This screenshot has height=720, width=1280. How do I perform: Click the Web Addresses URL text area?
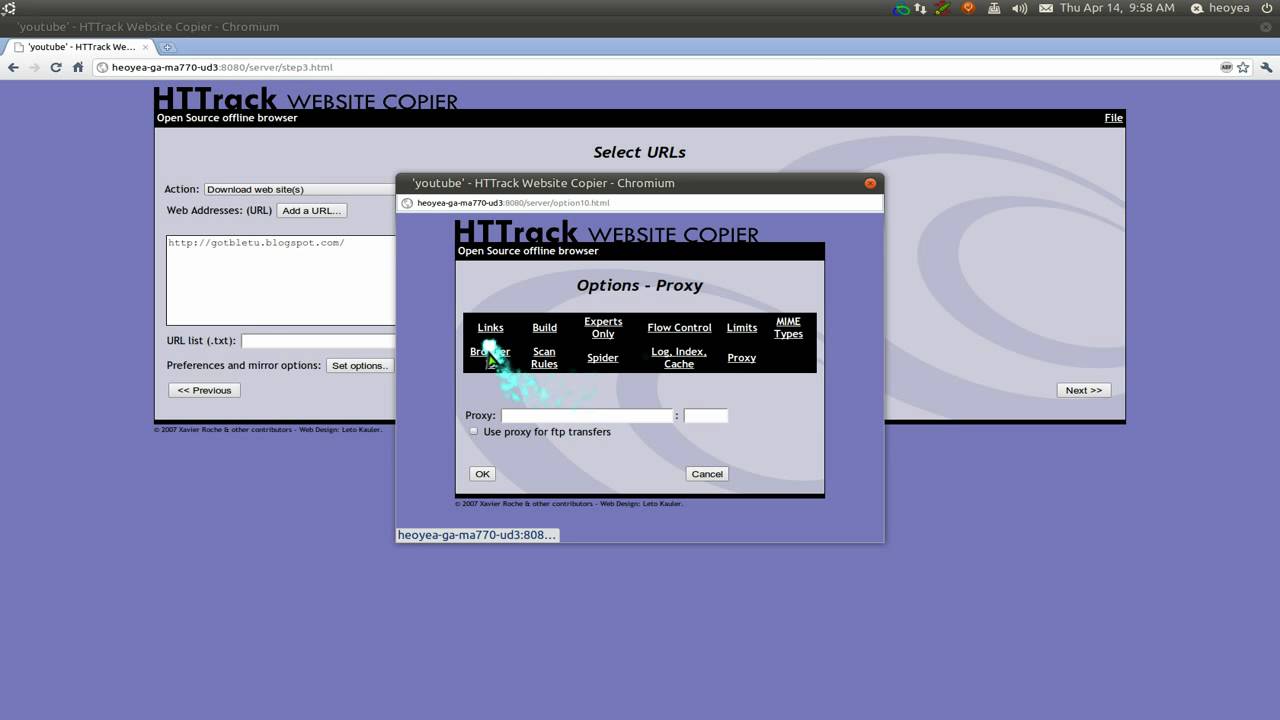pos(281,280)
